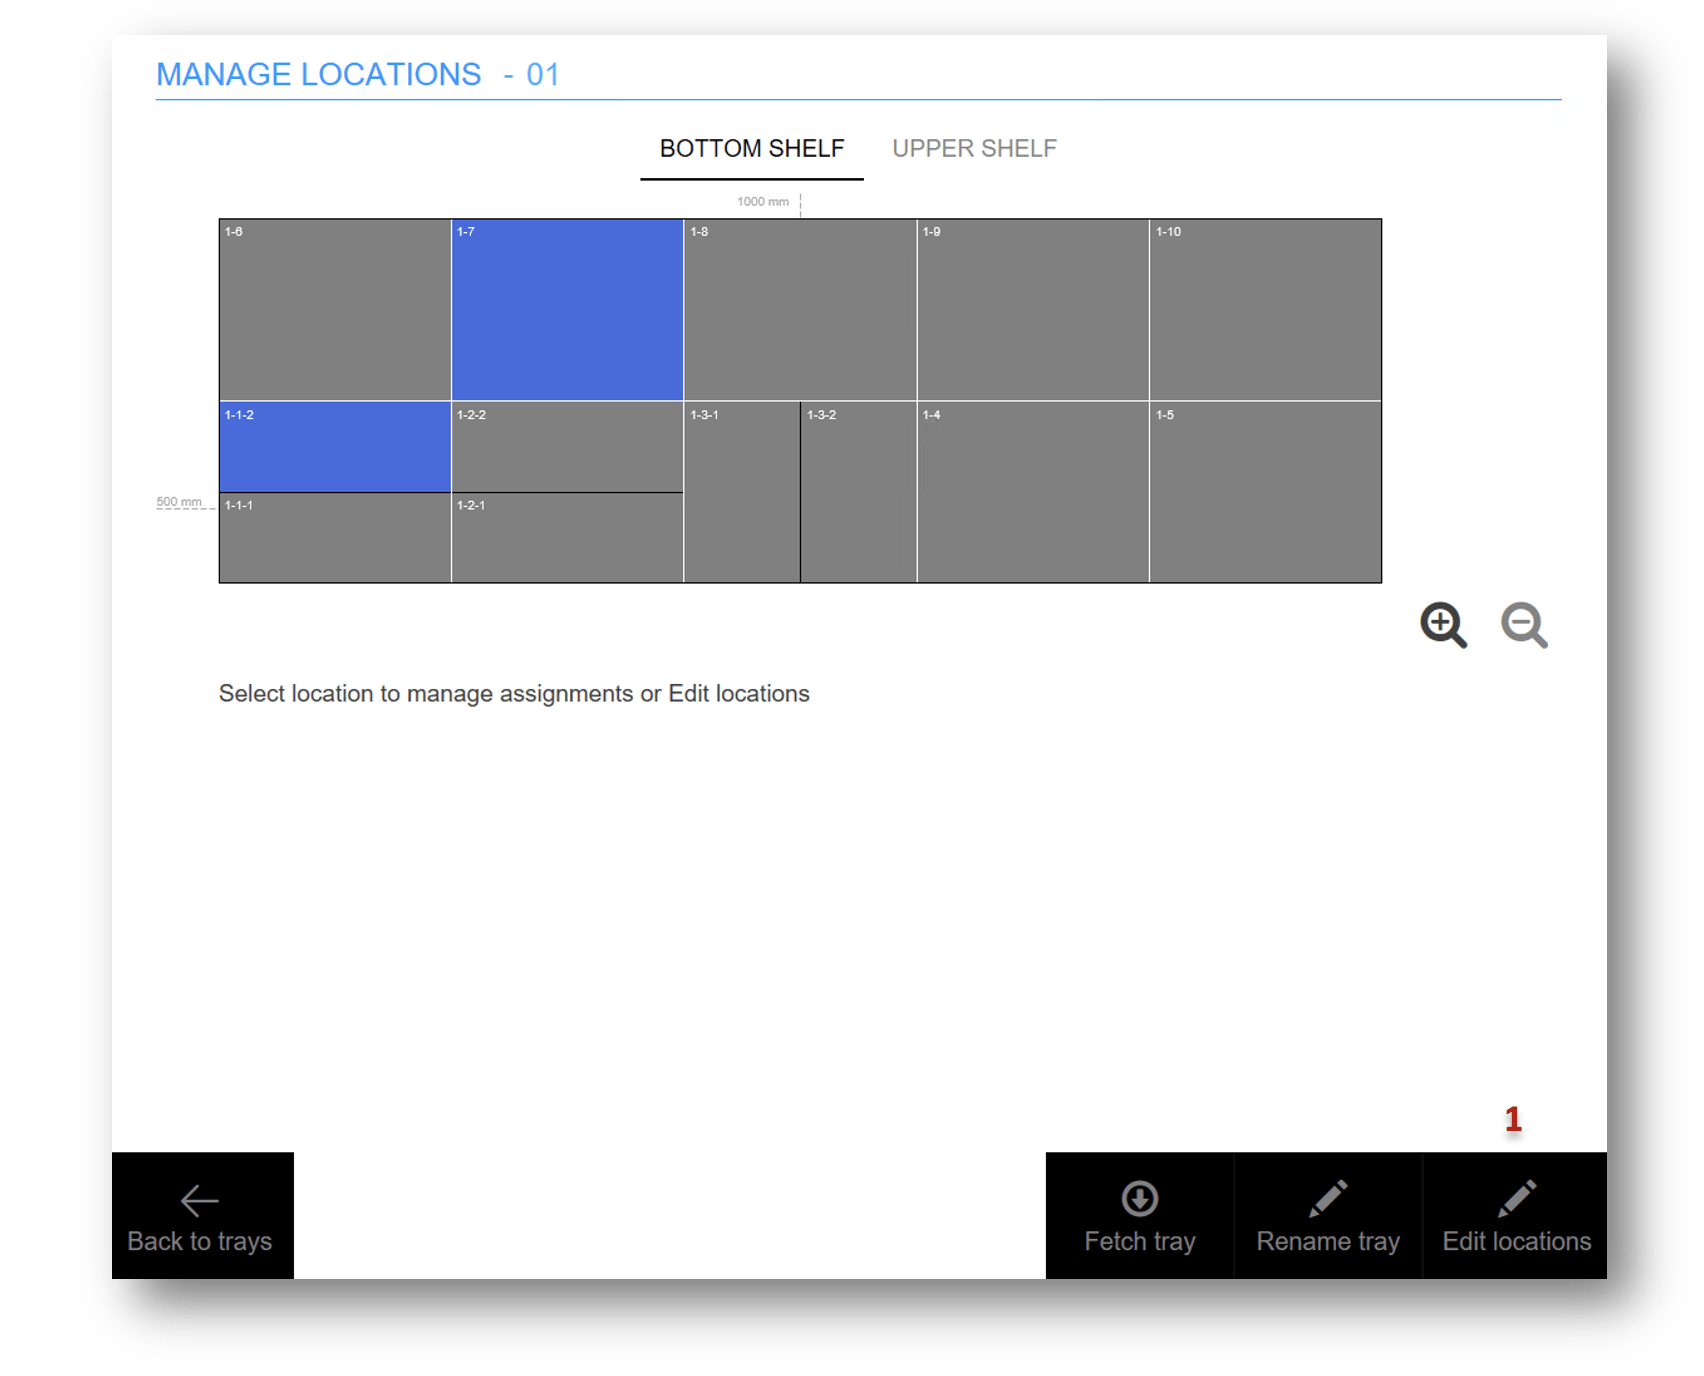Click the zoom out magnifier icon
1704x1376 pixels.
[x=1523, y=625]
